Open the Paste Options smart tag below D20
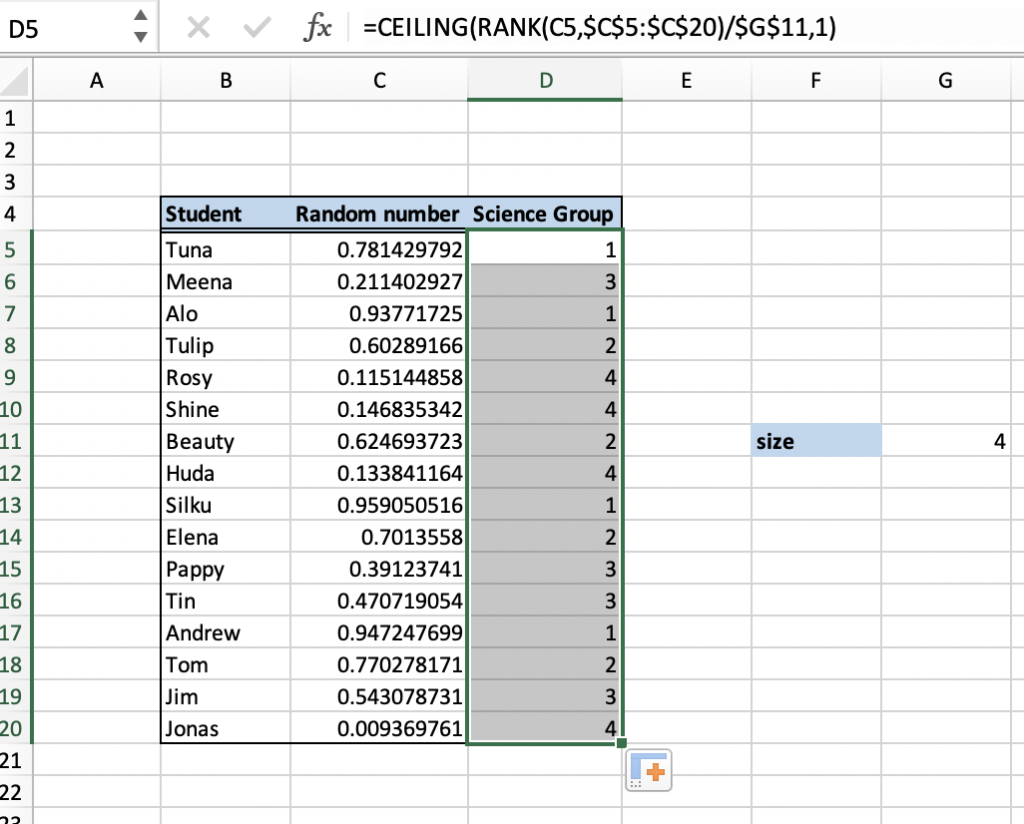 pyautogui.click(x=648, y=770)
